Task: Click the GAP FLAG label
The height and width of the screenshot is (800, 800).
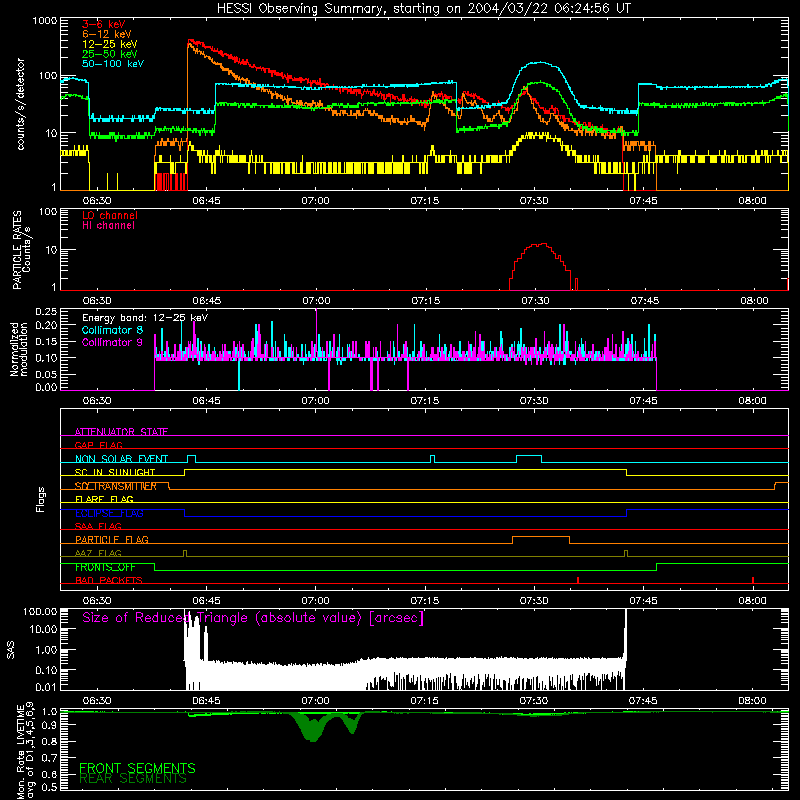Action: pos(98,445)
